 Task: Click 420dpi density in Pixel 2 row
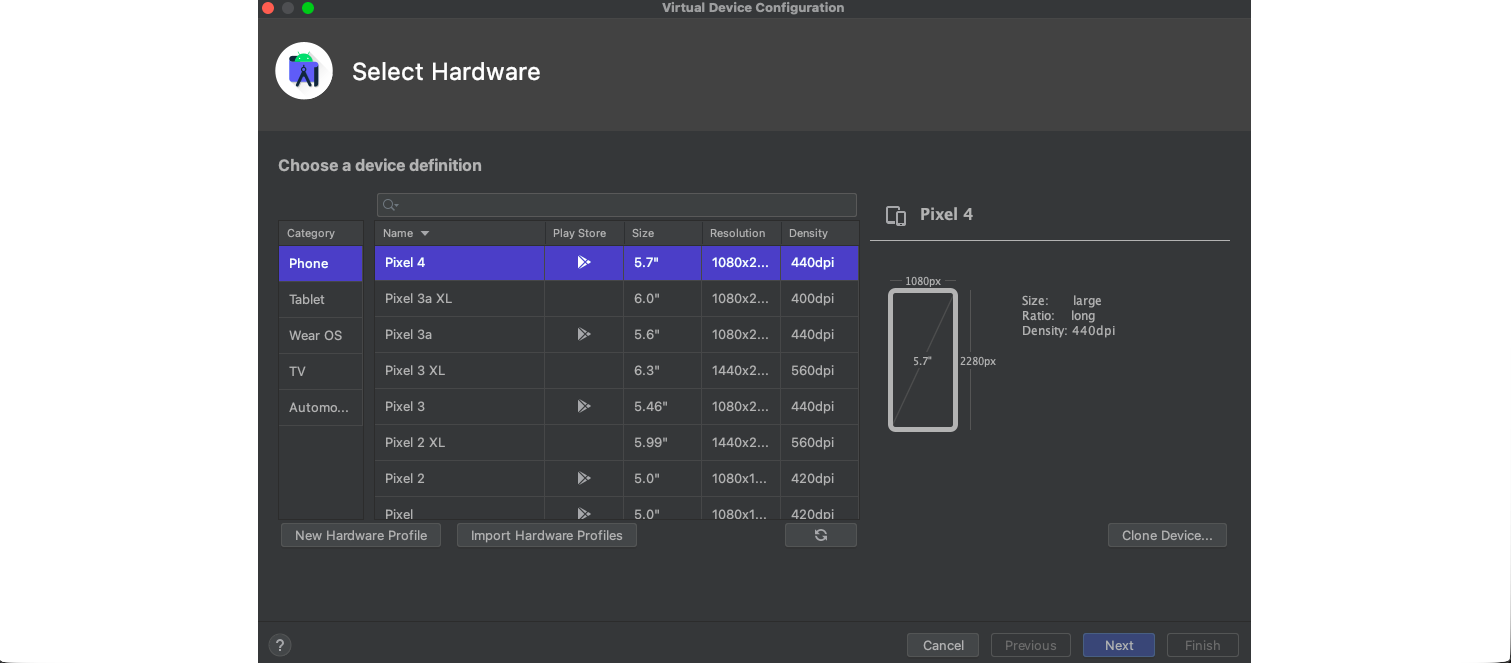pyautogui.click(x=820, y=479)
